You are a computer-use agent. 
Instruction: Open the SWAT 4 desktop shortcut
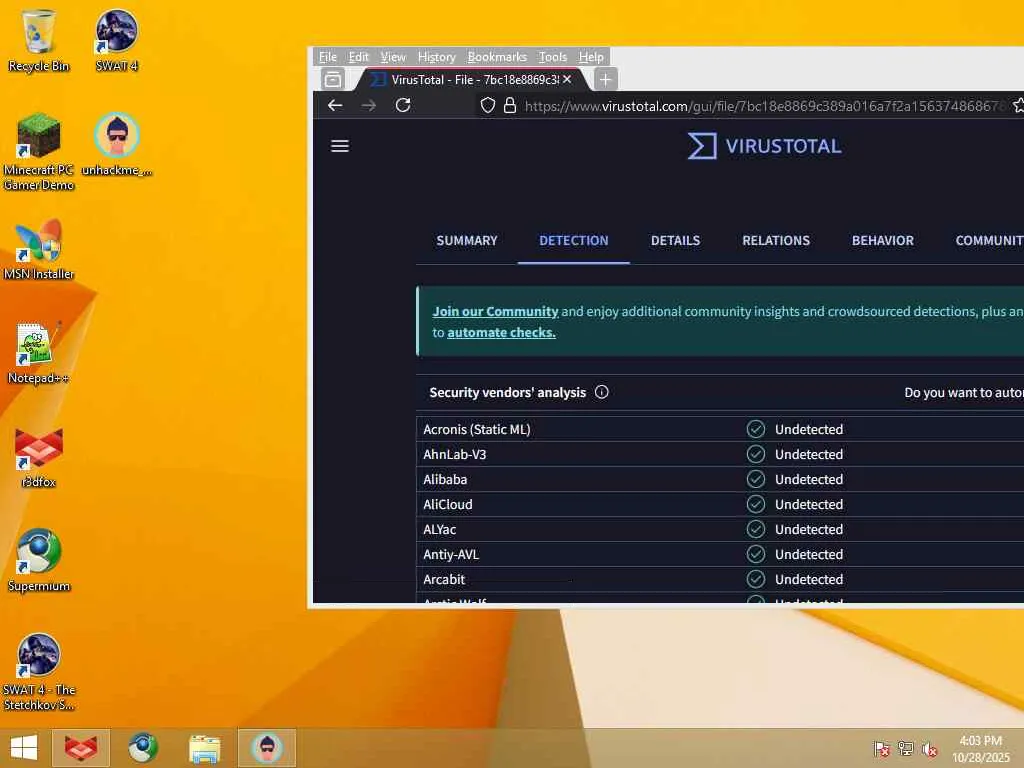(x=116, y=40)
